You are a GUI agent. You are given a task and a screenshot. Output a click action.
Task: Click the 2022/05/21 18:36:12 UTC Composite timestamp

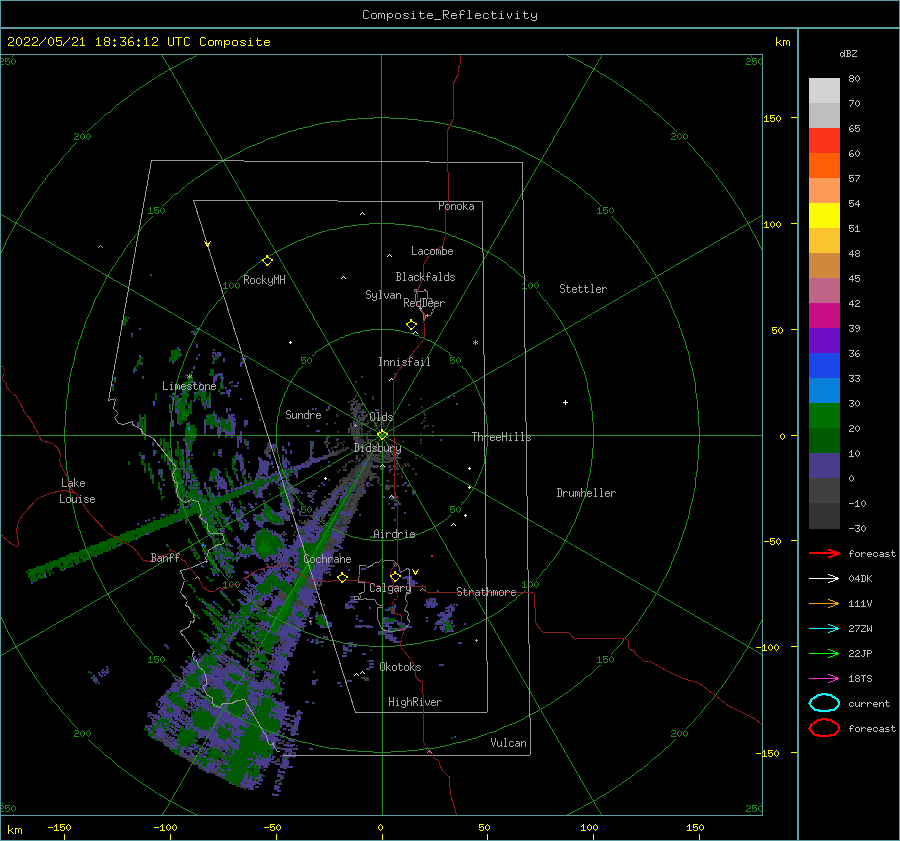(138, 42)
